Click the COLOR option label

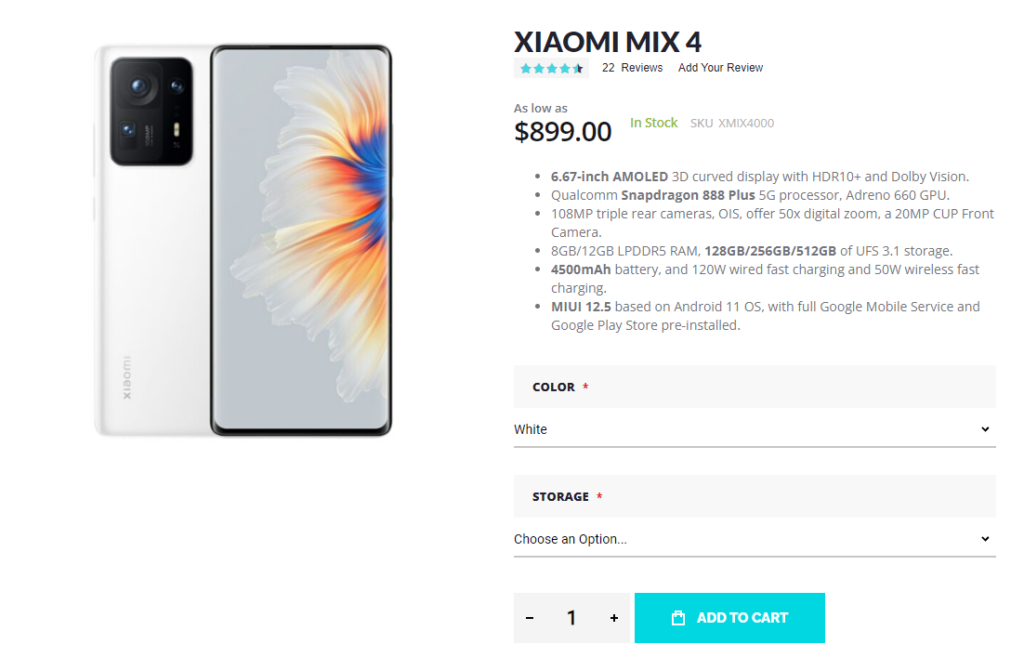click(x=553, y=387)
